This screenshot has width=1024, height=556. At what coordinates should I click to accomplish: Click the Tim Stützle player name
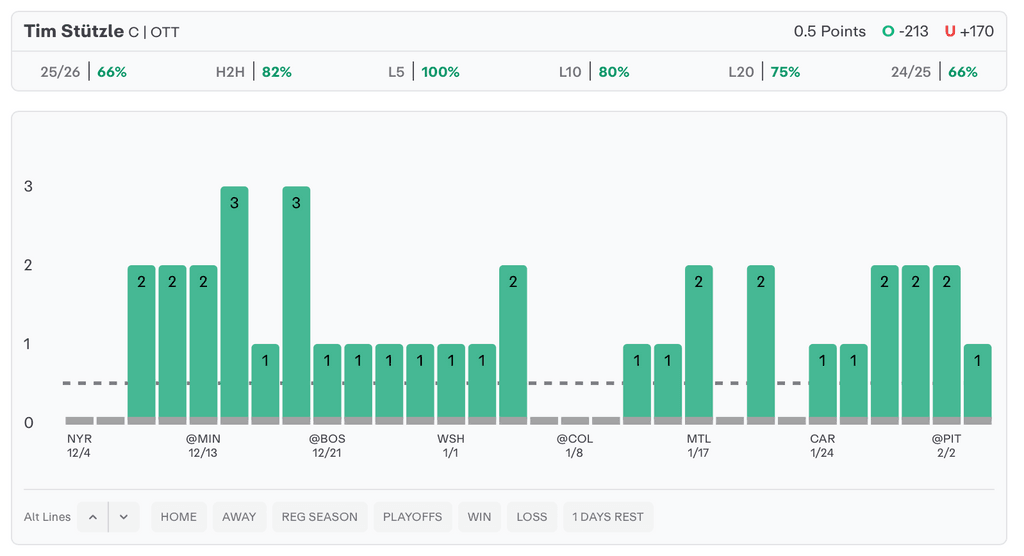point(73,31)
